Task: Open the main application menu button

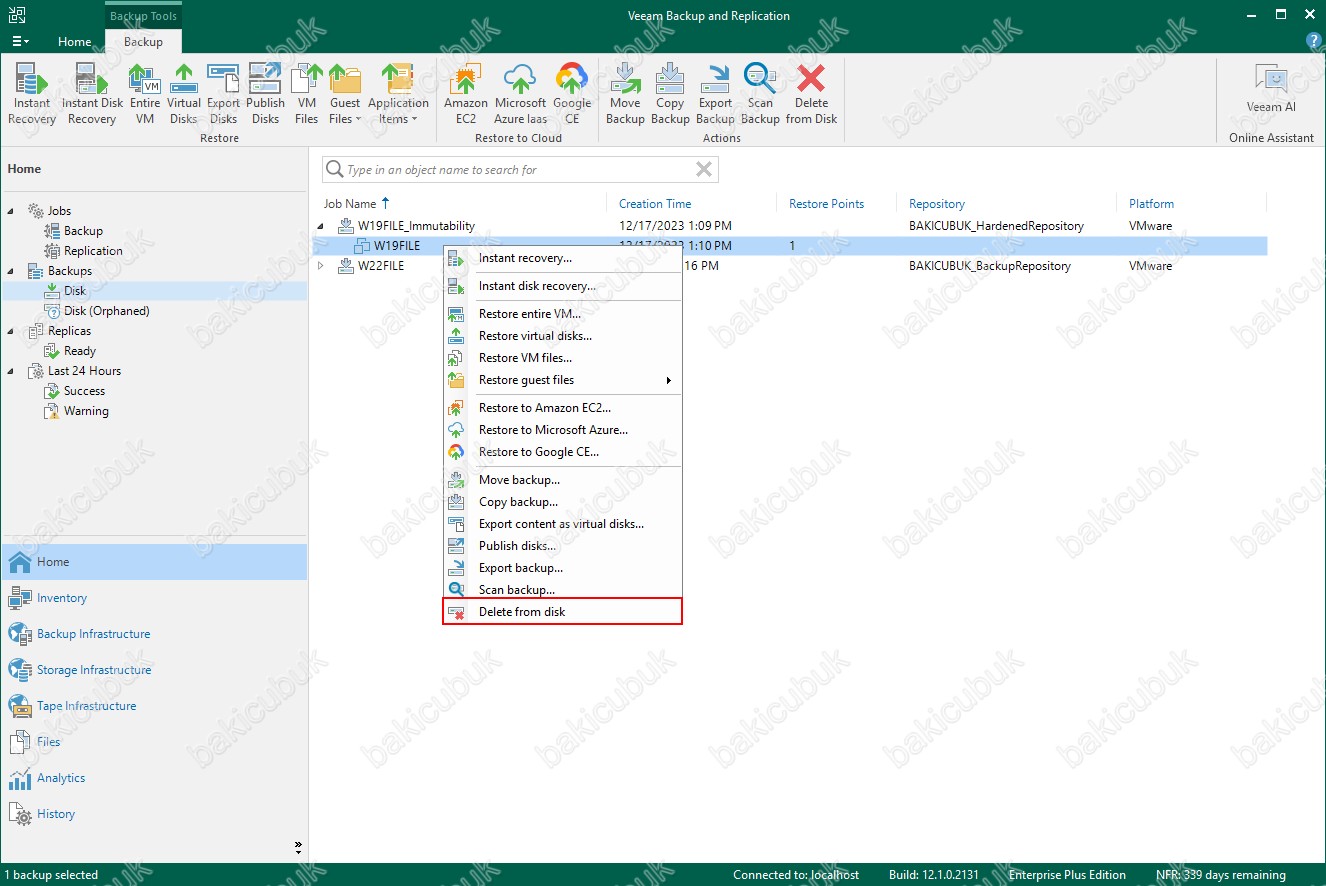Action: (x=20, y=42)
